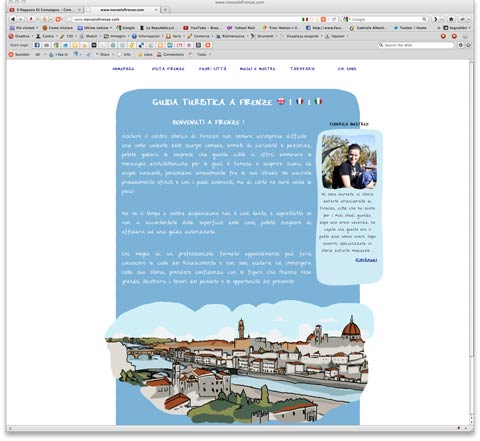Click the Italian flag icon in address bar

click(x=305, y=19)
